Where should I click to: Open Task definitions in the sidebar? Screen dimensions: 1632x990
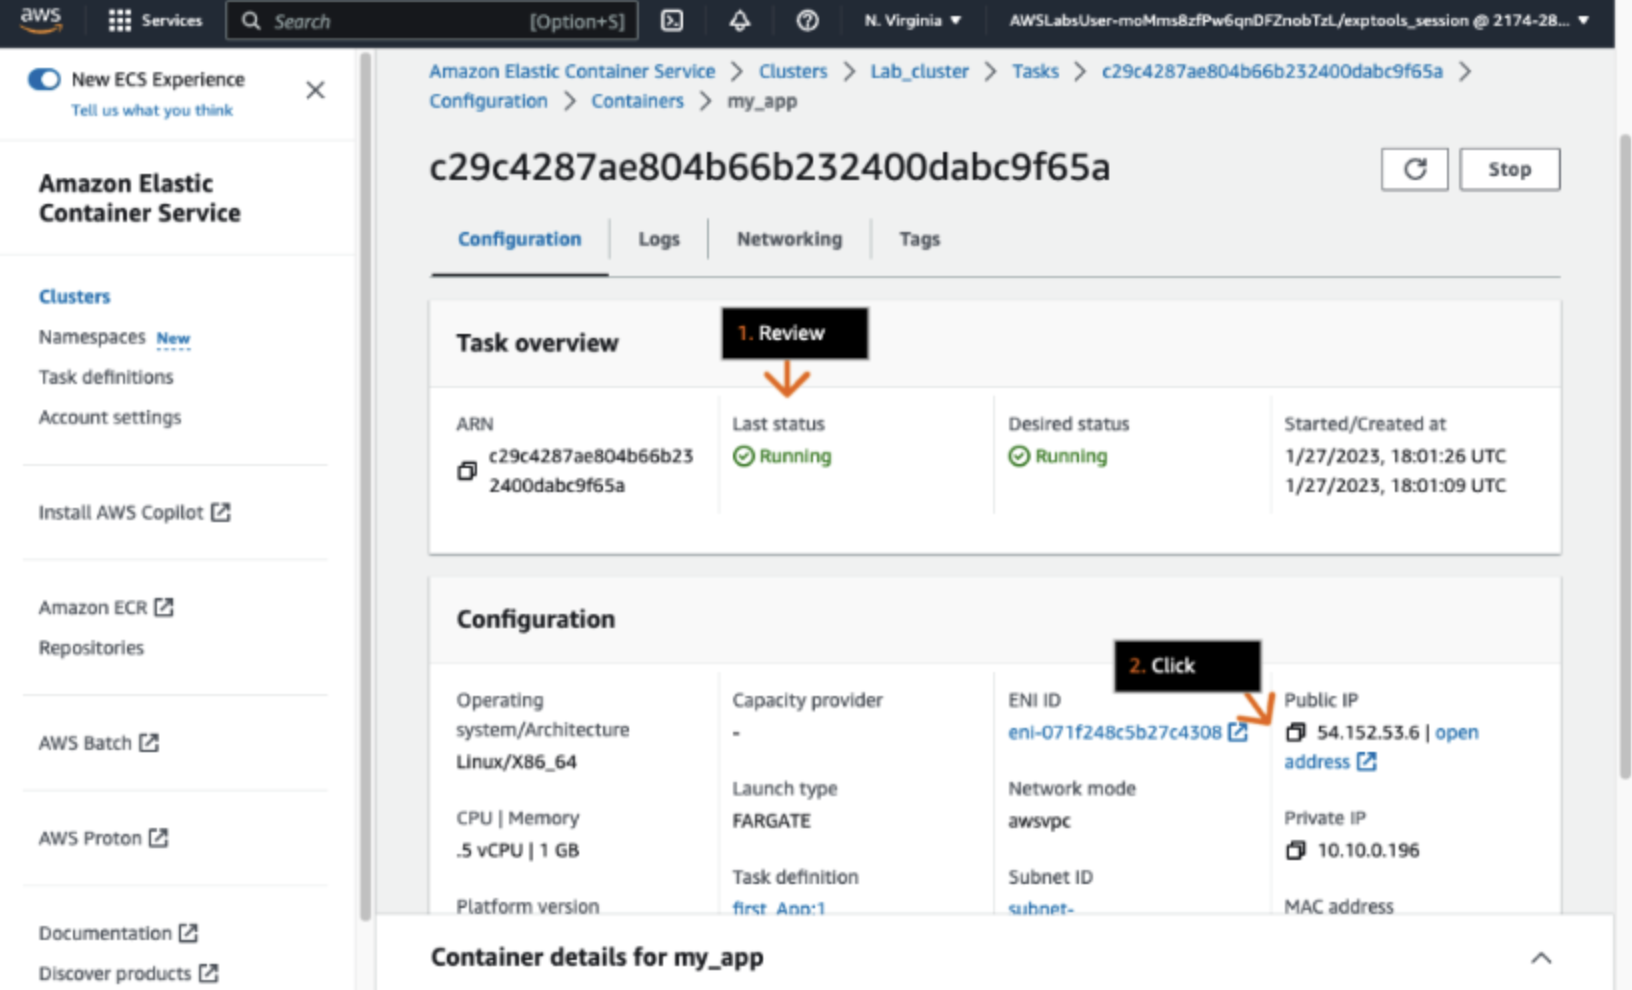(106, 377)
